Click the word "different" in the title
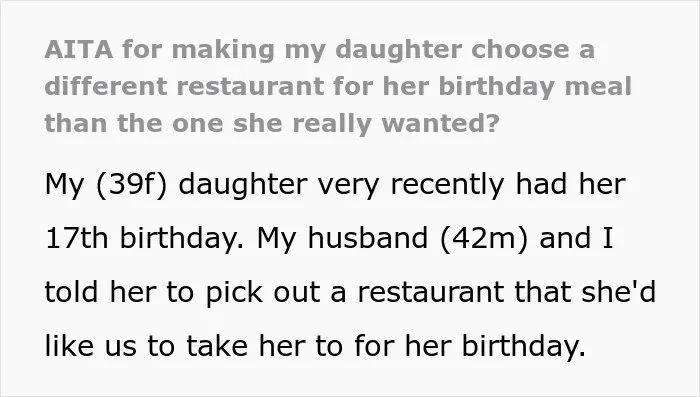The width and height of the screenshot is (700, 397). (106, 86)
